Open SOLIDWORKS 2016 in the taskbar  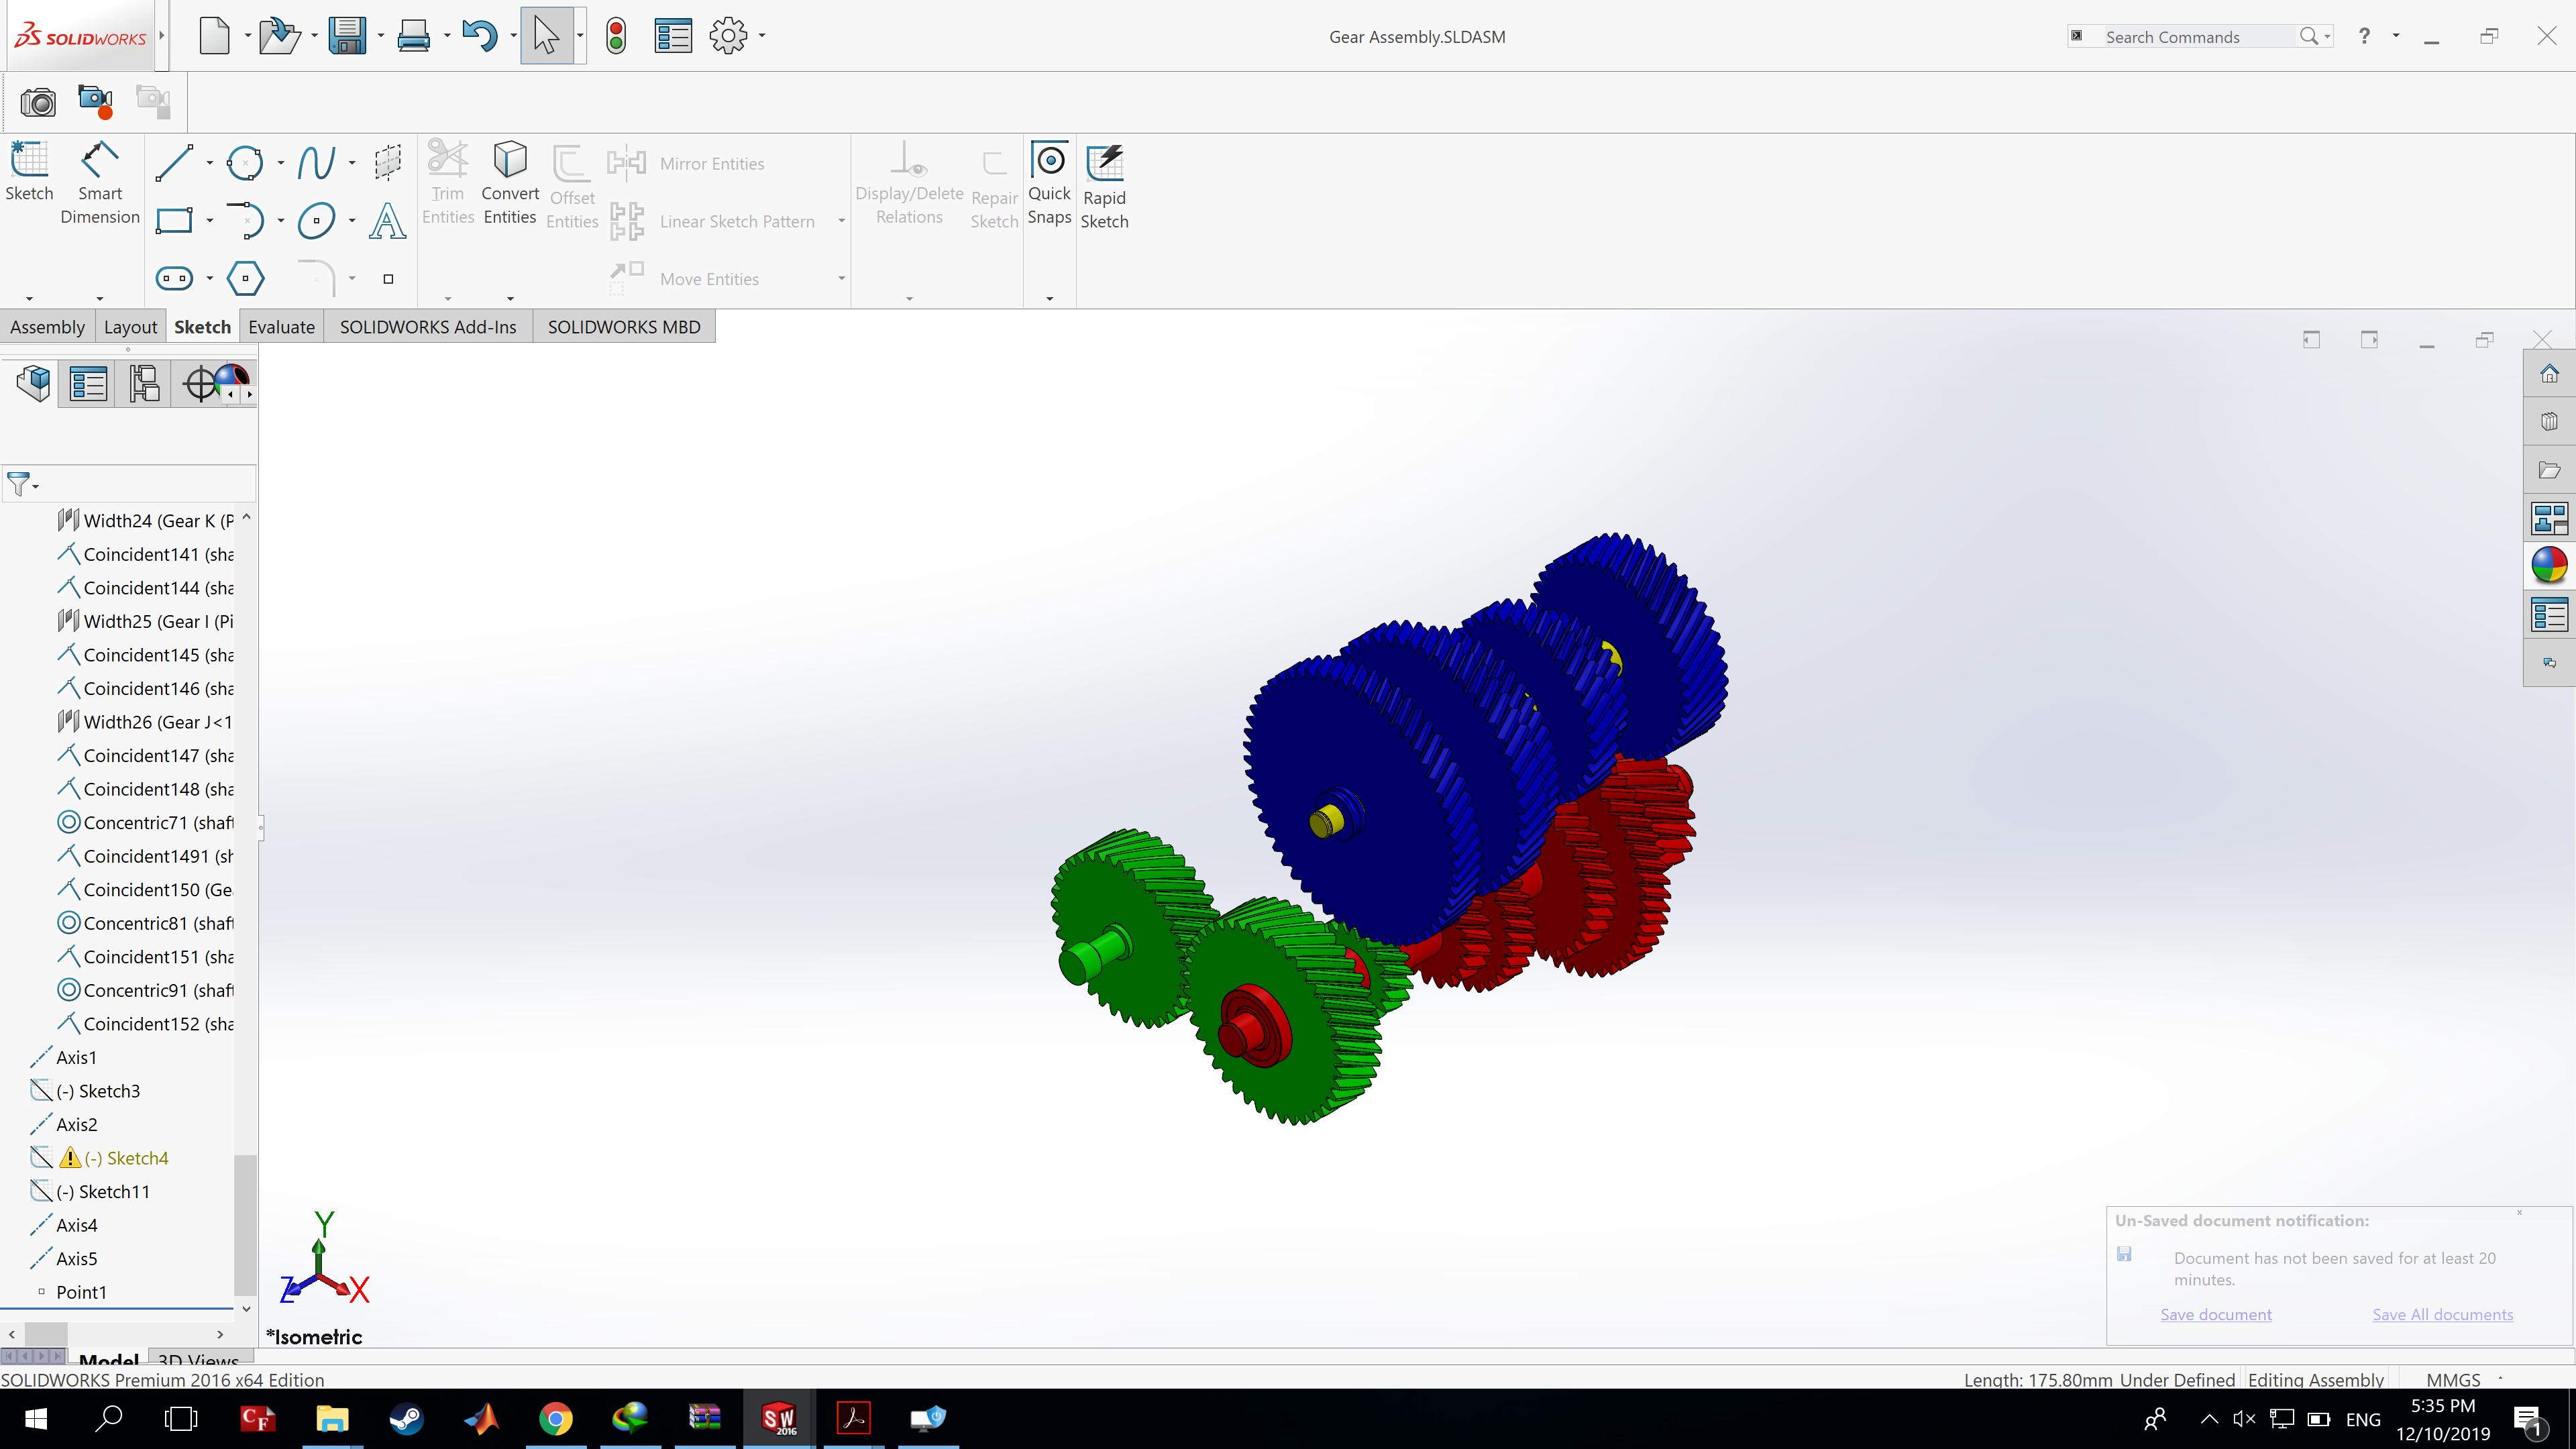[779, 1418]
